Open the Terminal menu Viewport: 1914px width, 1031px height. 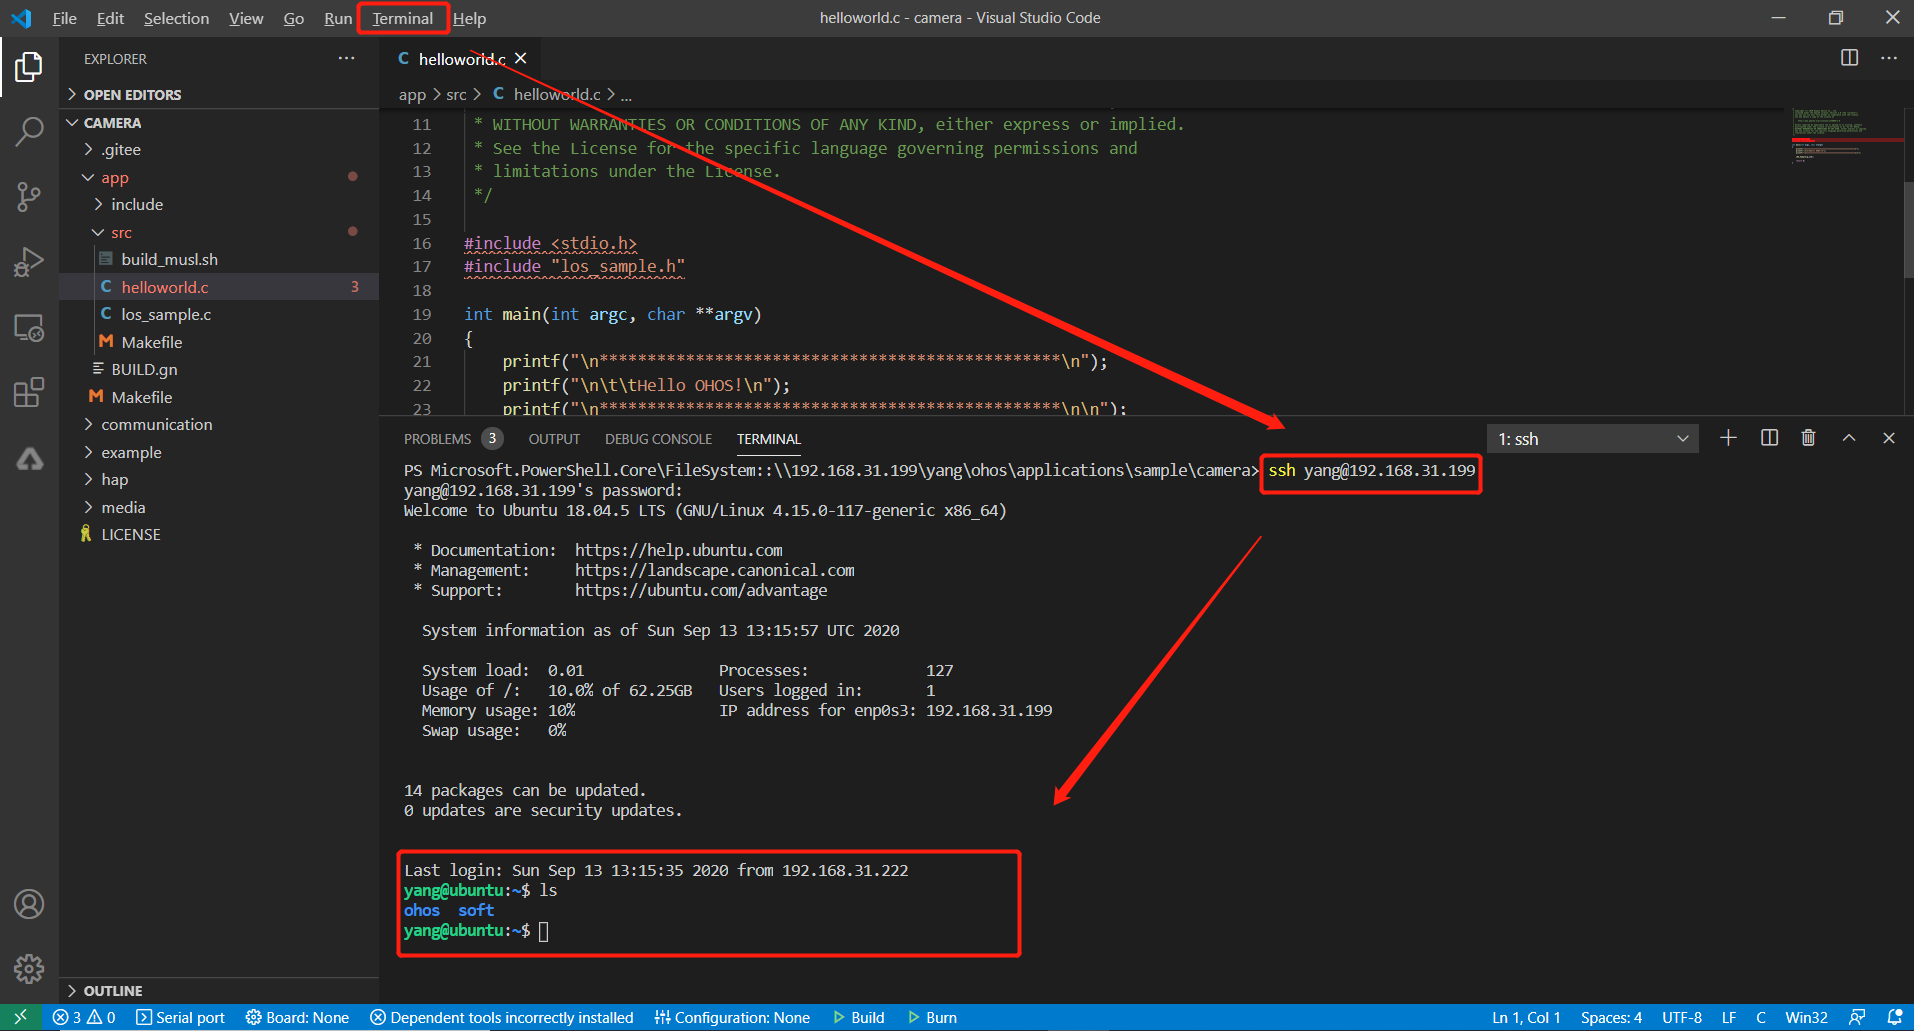(402, 18)
